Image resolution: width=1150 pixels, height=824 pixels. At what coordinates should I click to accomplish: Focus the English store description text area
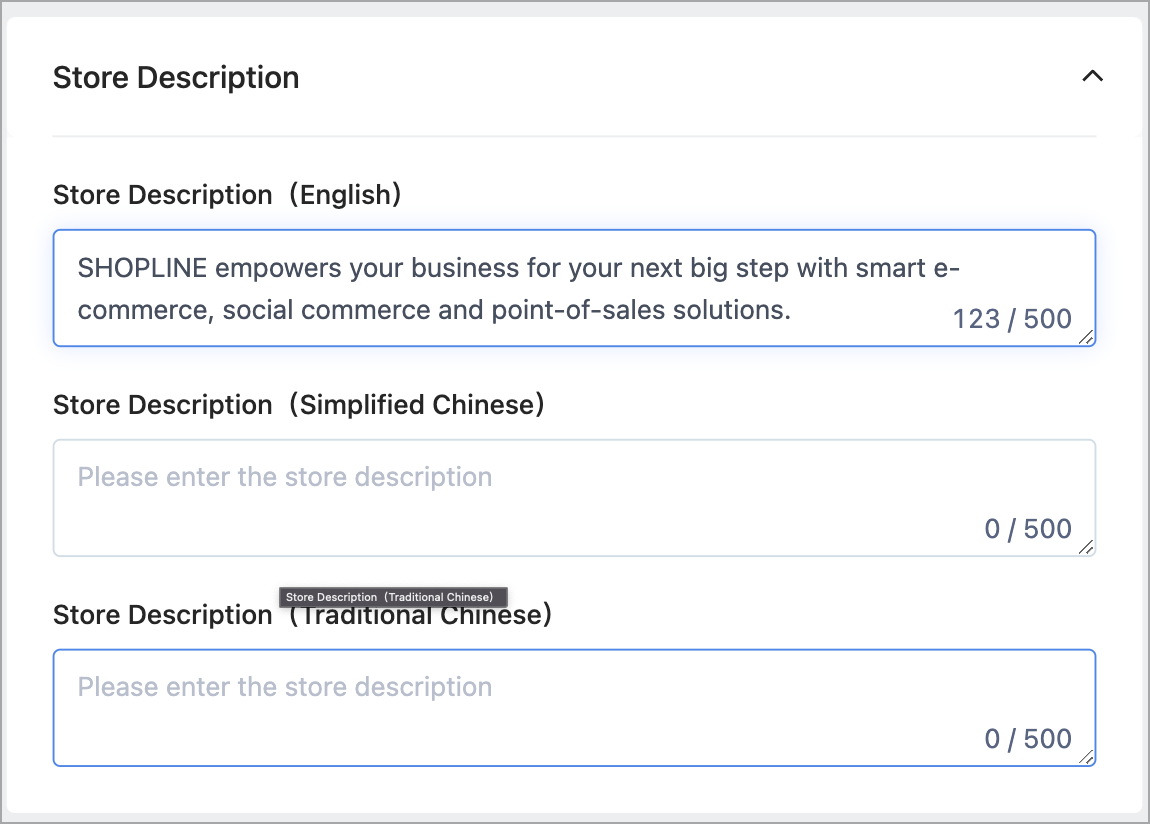point(574,288)
